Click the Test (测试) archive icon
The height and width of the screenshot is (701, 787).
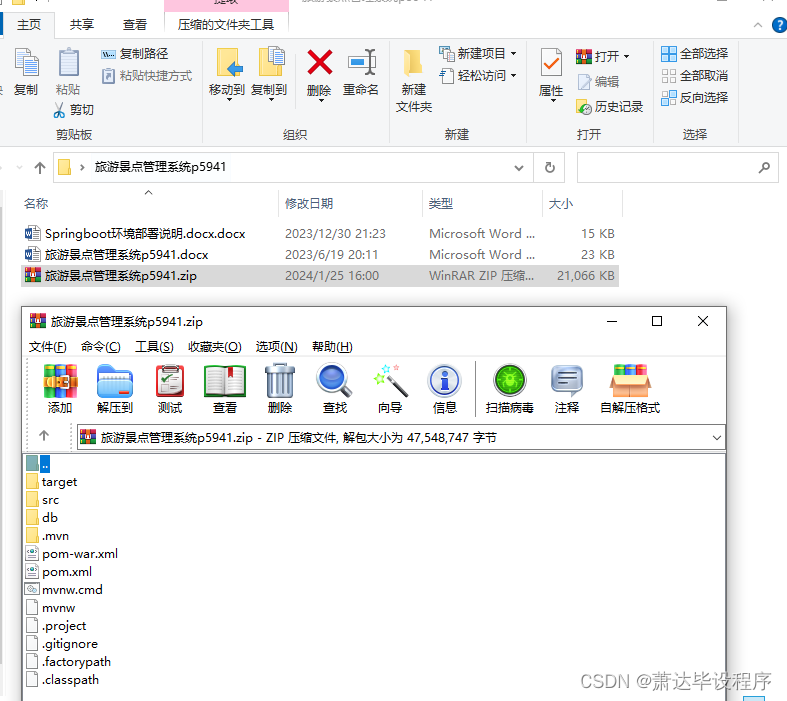pyautogui.click(x=170, y=381)
